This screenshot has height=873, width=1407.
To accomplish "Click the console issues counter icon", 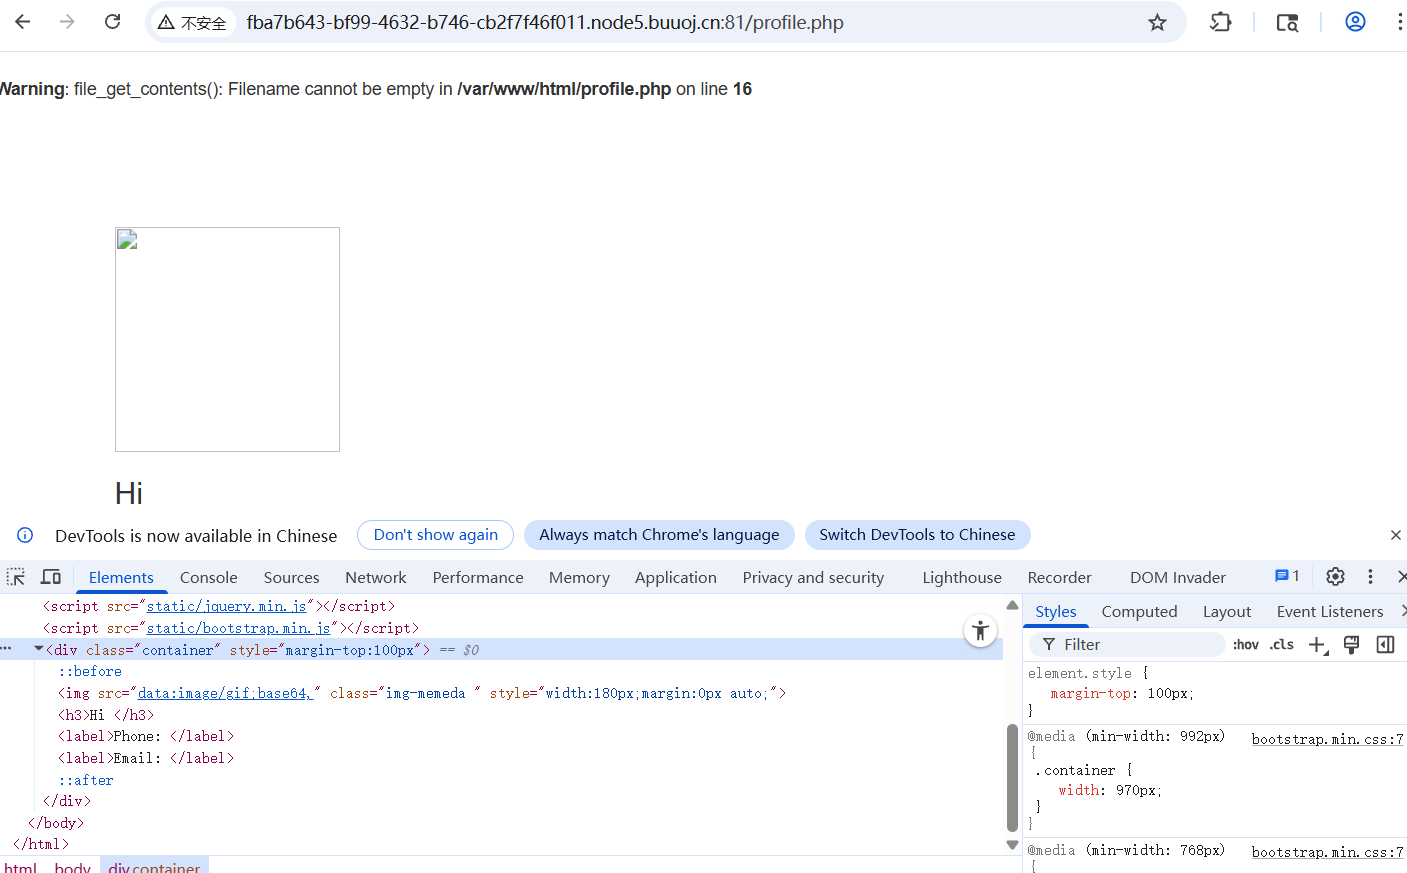I will [x=1287, y=576].
